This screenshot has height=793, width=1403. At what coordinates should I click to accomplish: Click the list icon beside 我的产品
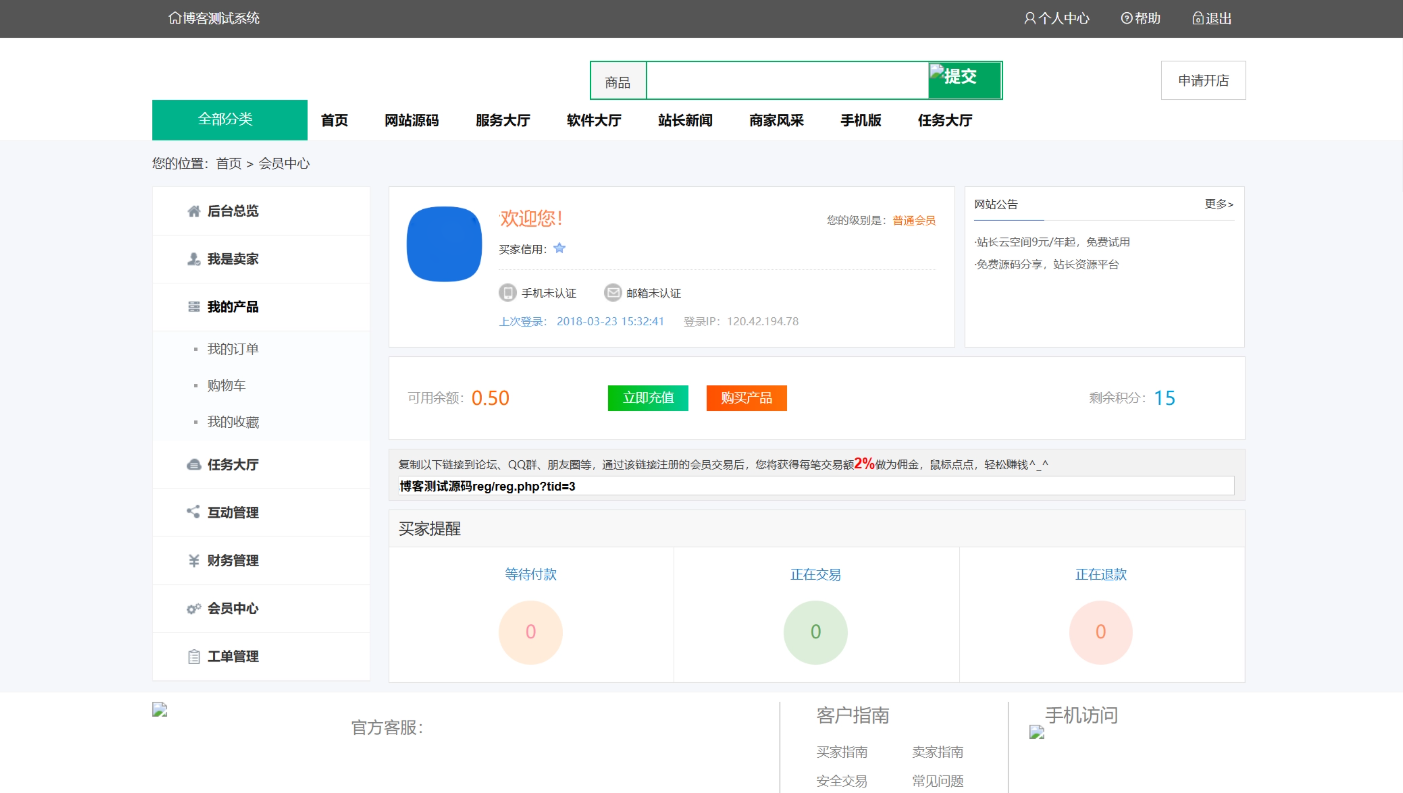[x=194, y=307]
